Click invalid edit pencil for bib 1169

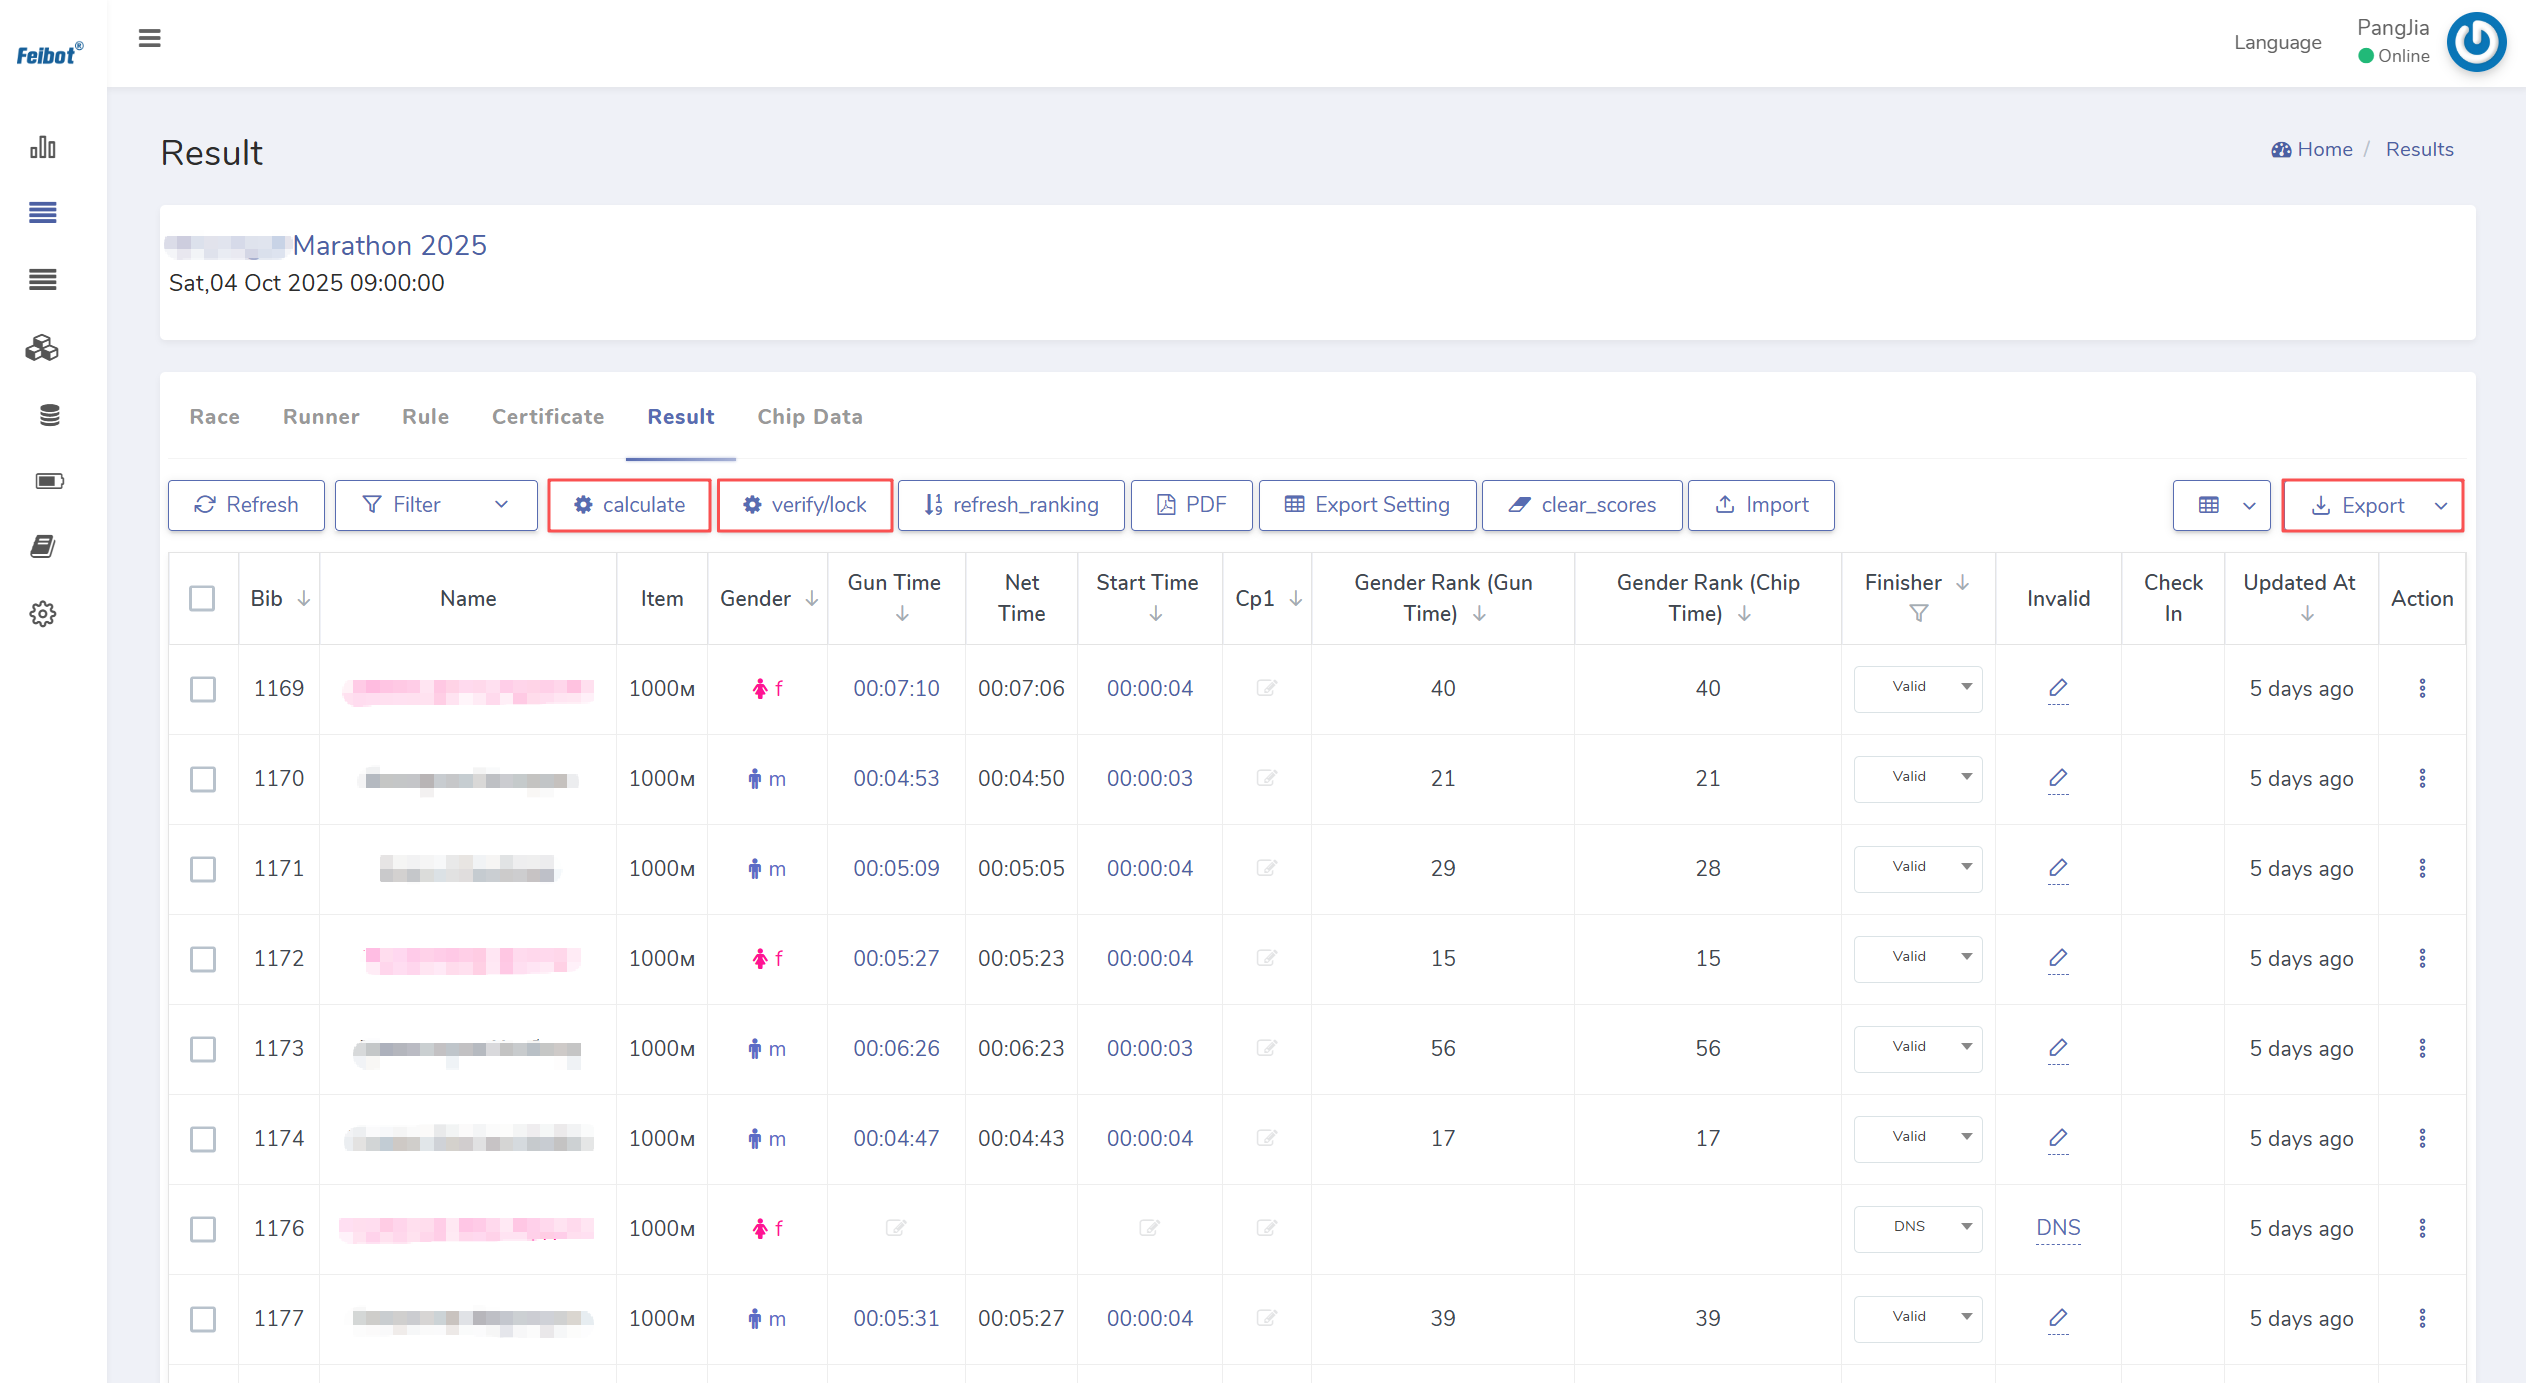point(2057,688)
